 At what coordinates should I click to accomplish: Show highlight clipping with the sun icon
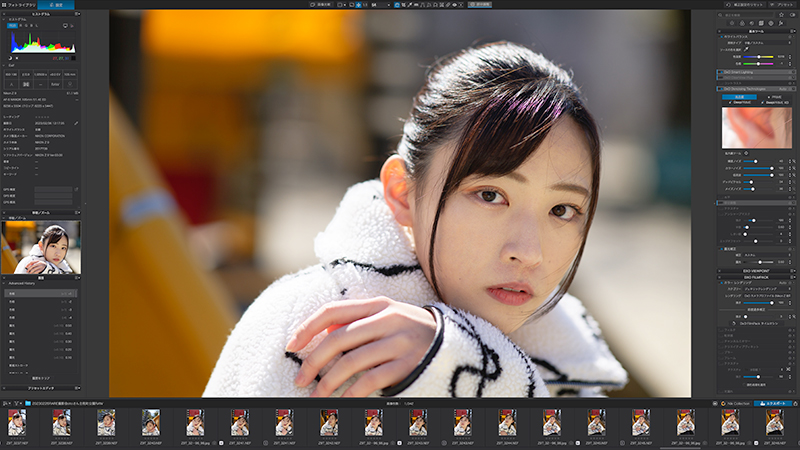point(17,58)
